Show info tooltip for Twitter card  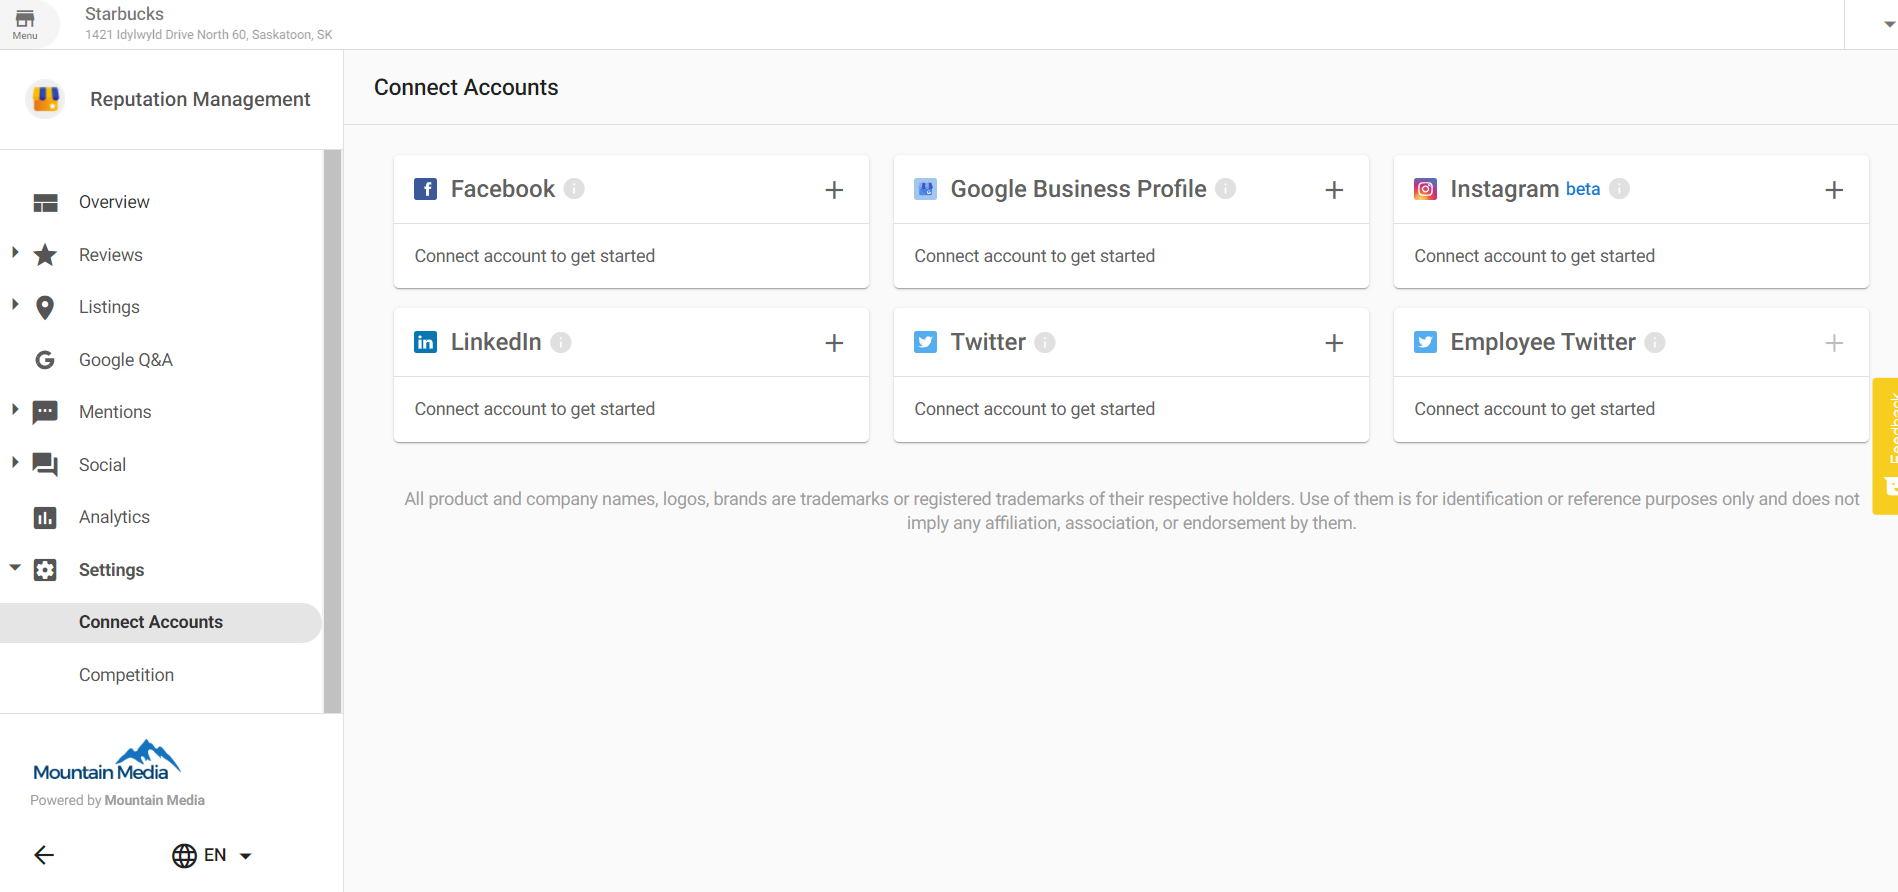click(x=1045, y=342)
